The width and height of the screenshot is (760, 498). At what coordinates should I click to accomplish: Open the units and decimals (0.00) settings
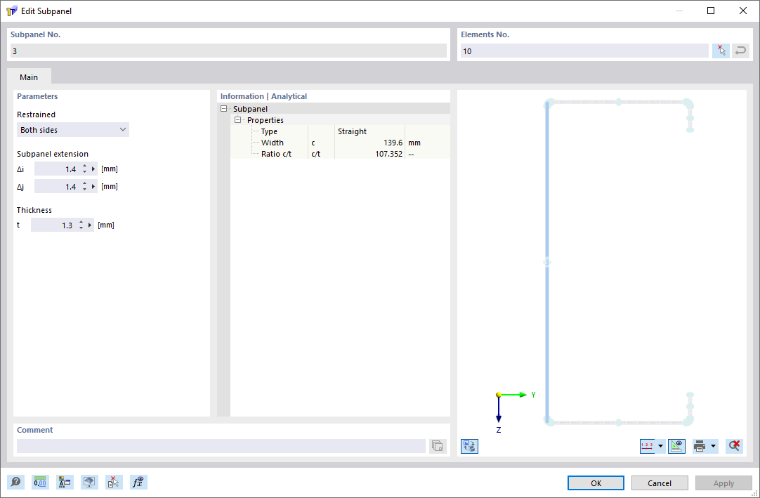pyautogui.click(x=40, y=482)
